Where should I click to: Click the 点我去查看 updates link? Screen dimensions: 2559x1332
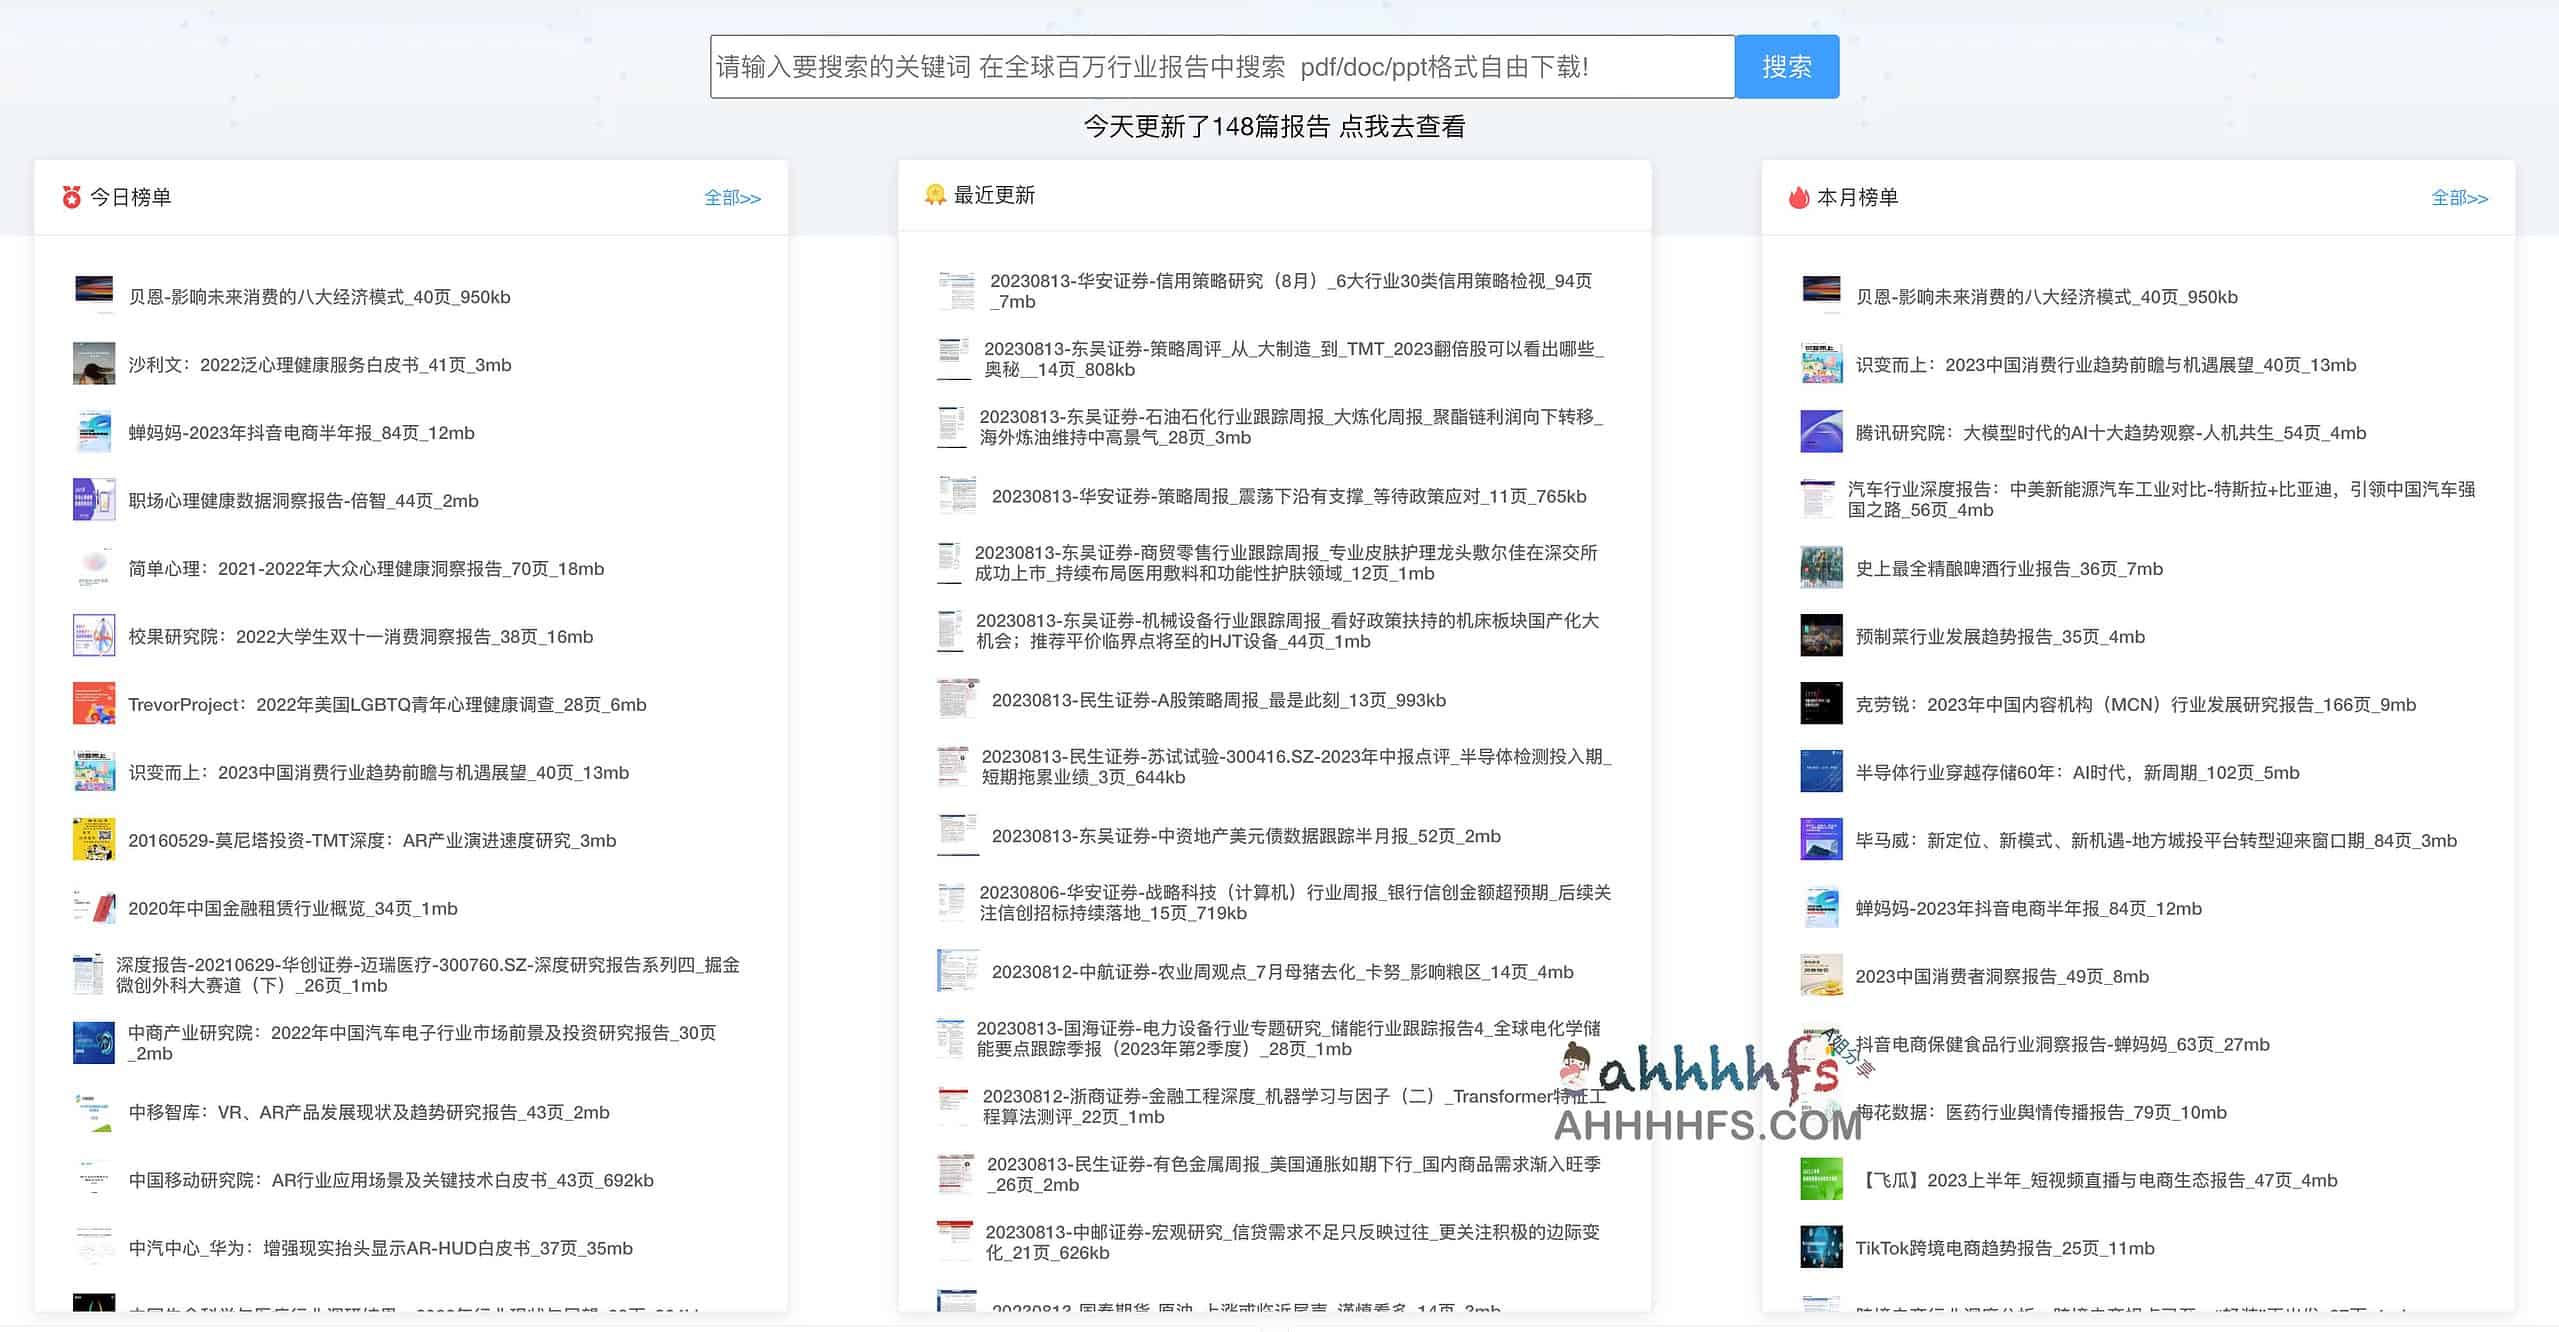1404,127
